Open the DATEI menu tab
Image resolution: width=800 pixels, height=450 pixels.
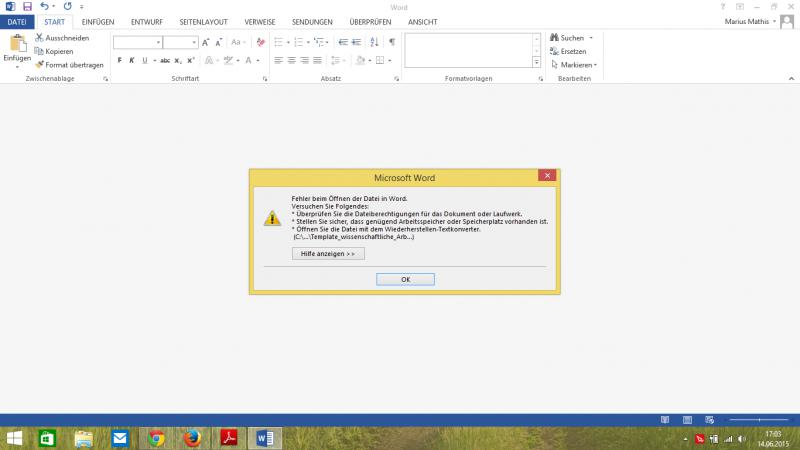click(17, 21)
